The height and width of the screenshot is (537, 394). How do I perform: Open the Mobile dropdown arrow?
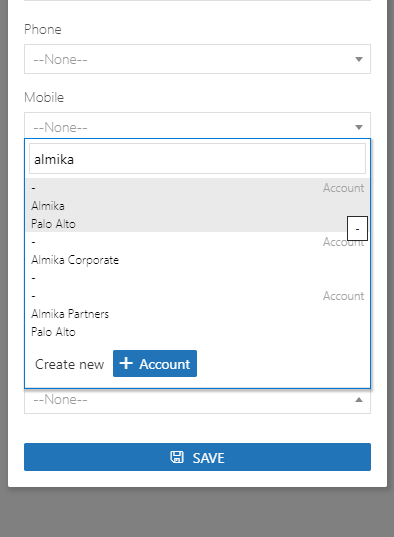[x=359, y=127]
